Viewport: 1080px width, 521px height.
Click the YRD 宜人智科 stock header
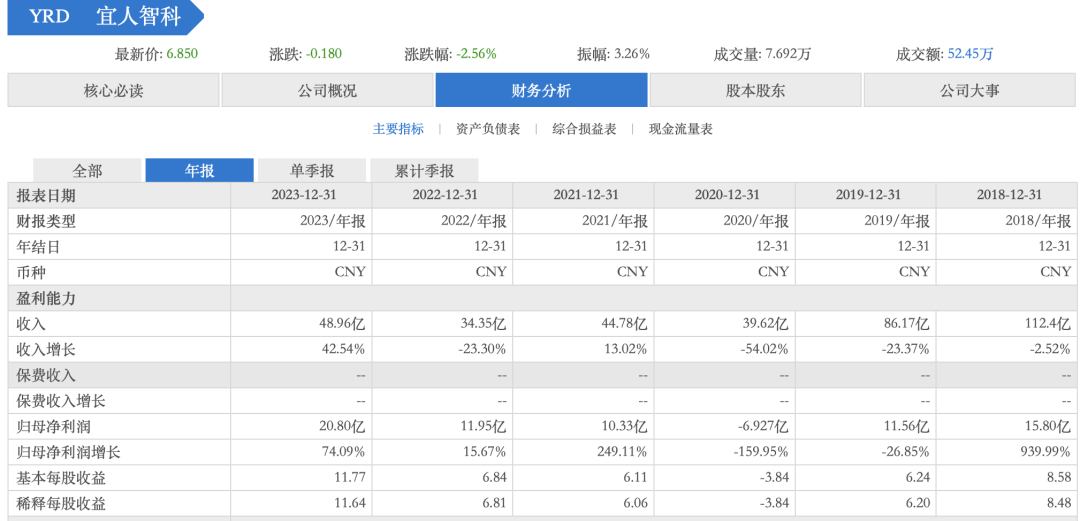pyautogui.click(x=105, y=17)
